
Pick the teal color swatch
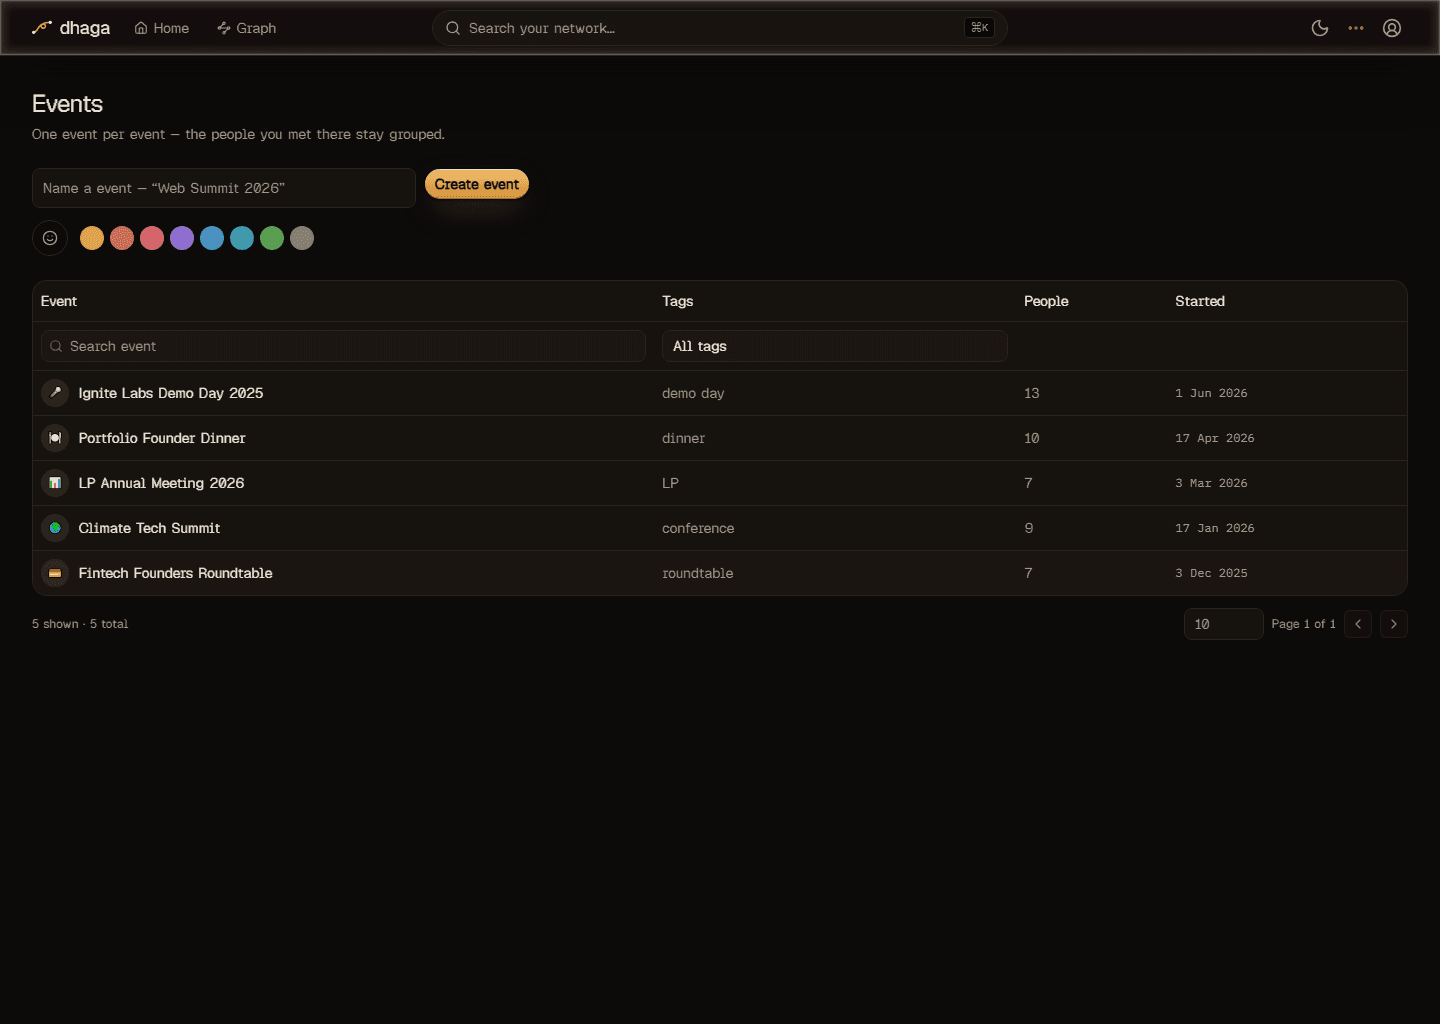coord(242,238)
